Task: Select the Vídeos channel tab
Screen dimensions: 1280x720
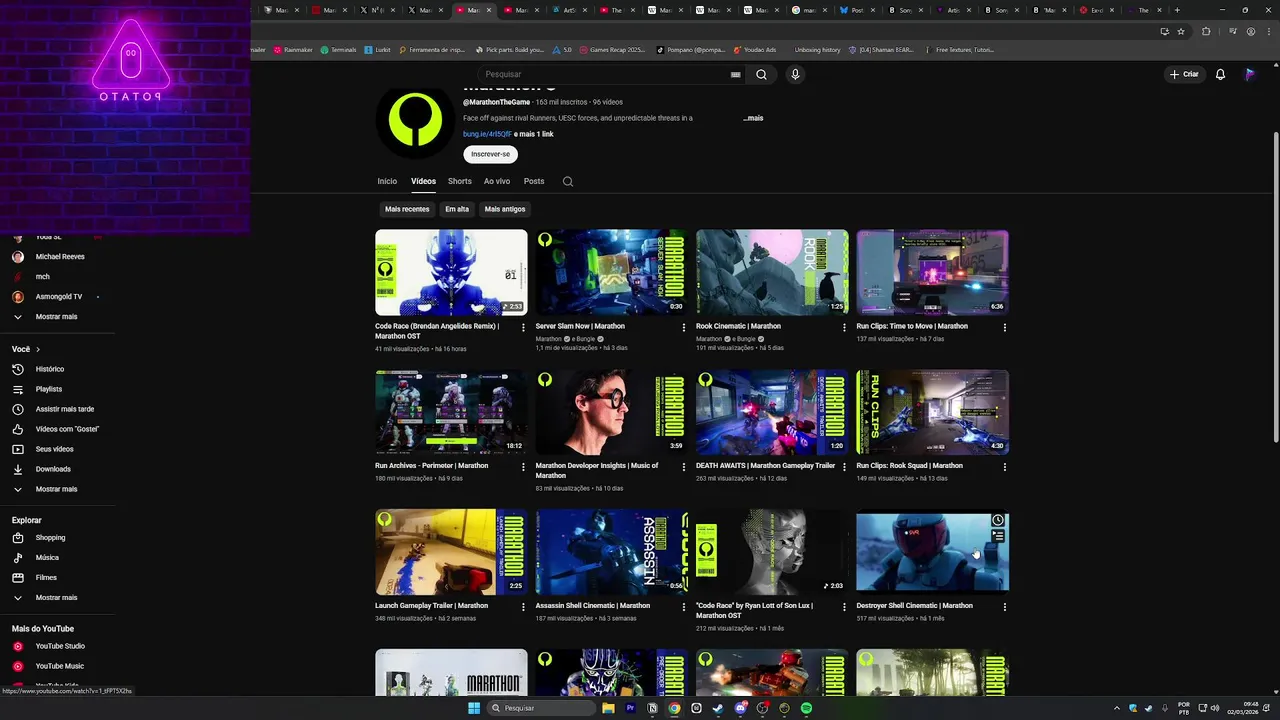Action: [x=423, y=182]
